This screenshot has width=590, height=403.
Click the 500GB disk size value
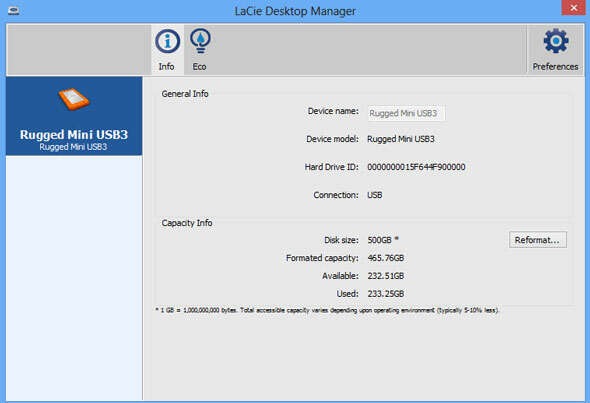pos(380,240)
